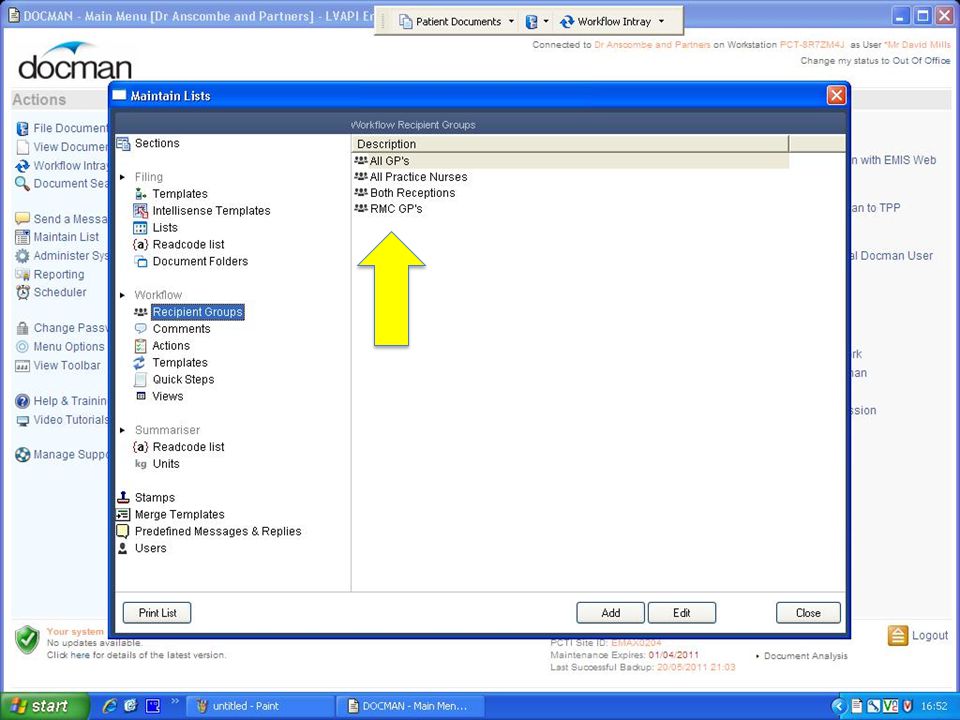Click the Views icon under Workflow
This screenshot has height=720, width=960.
coord(141,396)
